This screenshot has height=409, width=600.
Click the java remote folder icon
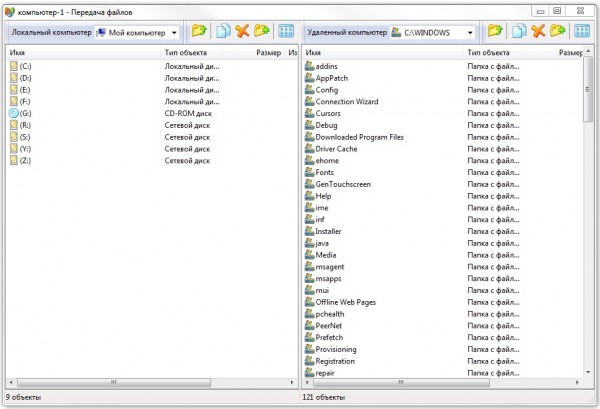click(310, 243)
